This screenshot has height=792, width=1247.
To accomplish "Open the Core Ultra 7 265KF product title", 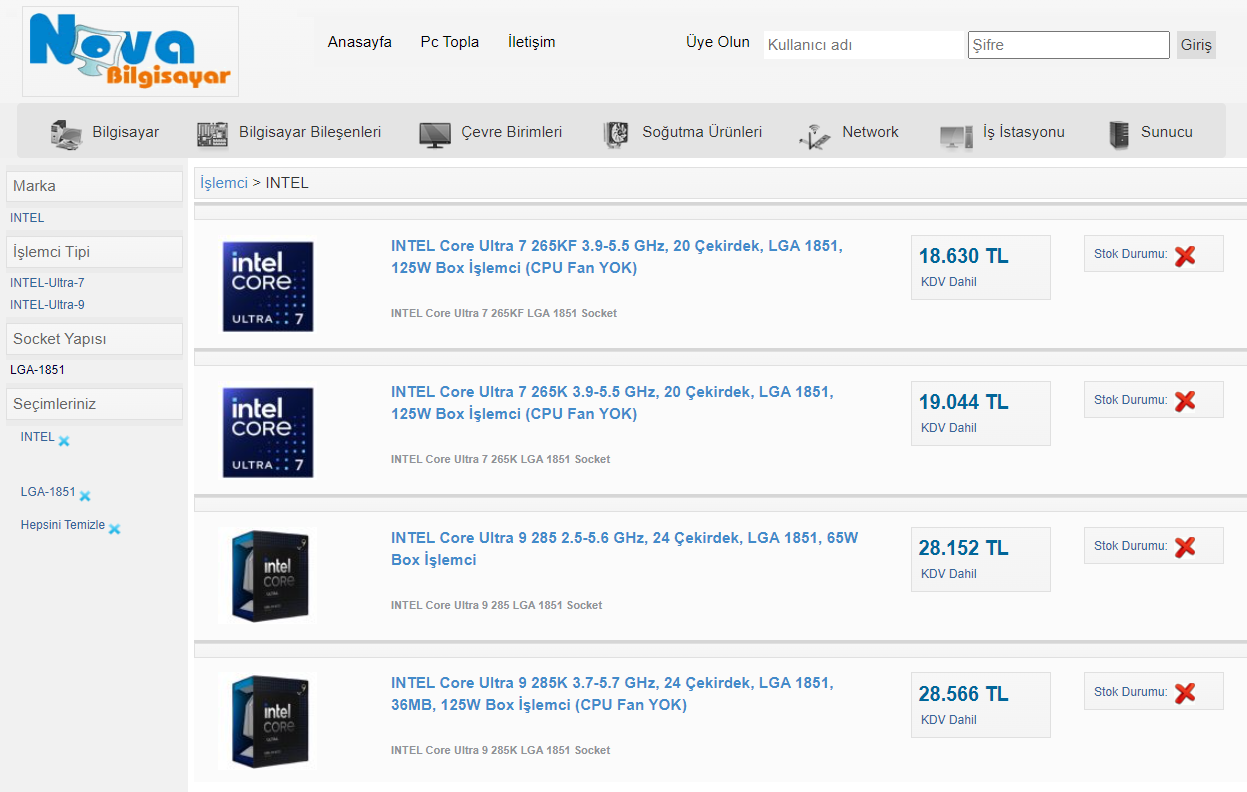I will tap(617, 257).
